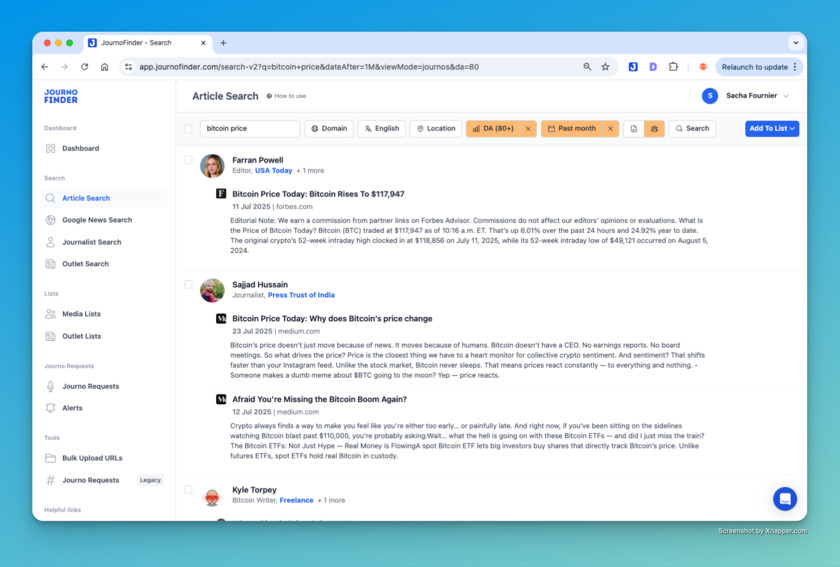Click Kyle Torpey's avatar
The image size is (840, 567).
click(x=212, y=497)
